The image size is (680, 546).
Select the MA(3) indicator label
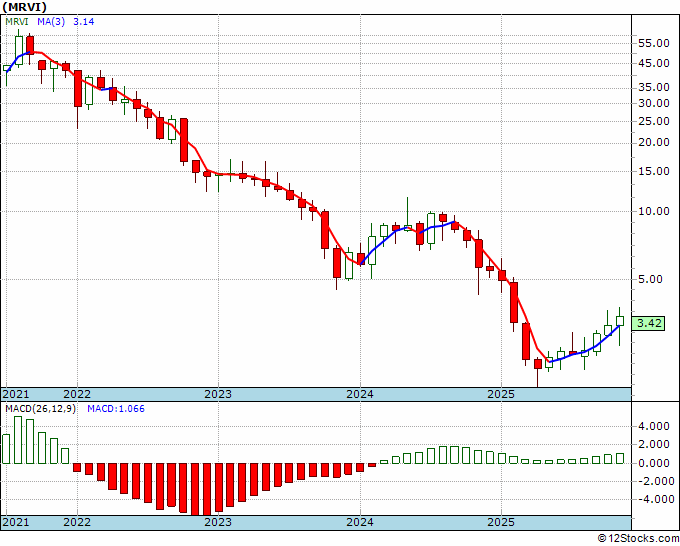51,21
